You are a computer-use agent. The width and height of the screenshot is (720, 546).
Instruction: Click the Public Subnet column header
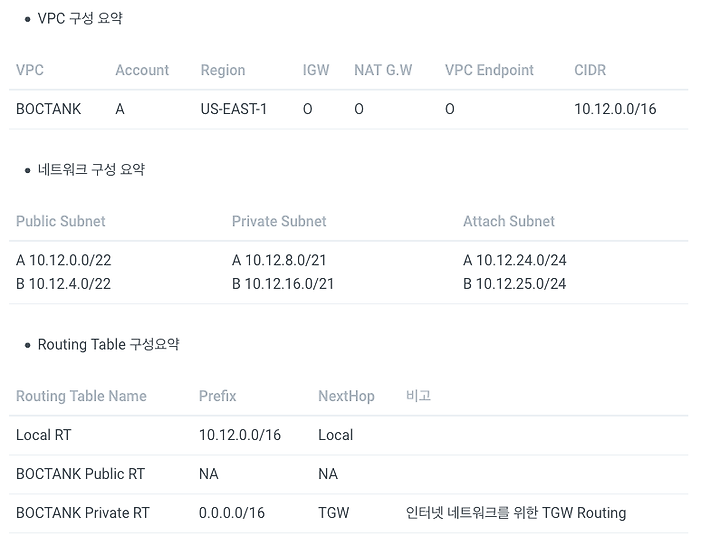click(61, 221)
